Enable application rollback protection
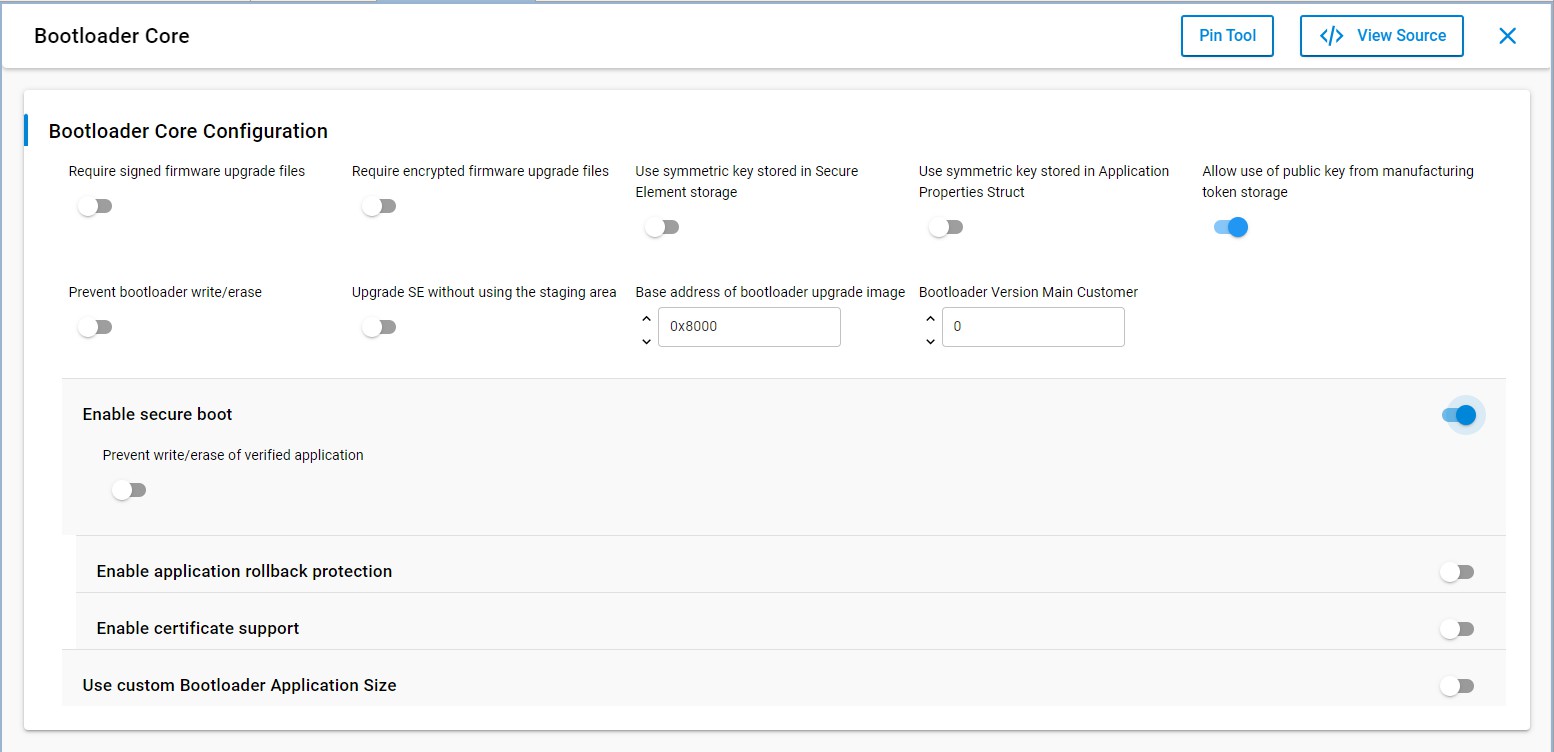1554x752 pixels. coord(1457,571)
